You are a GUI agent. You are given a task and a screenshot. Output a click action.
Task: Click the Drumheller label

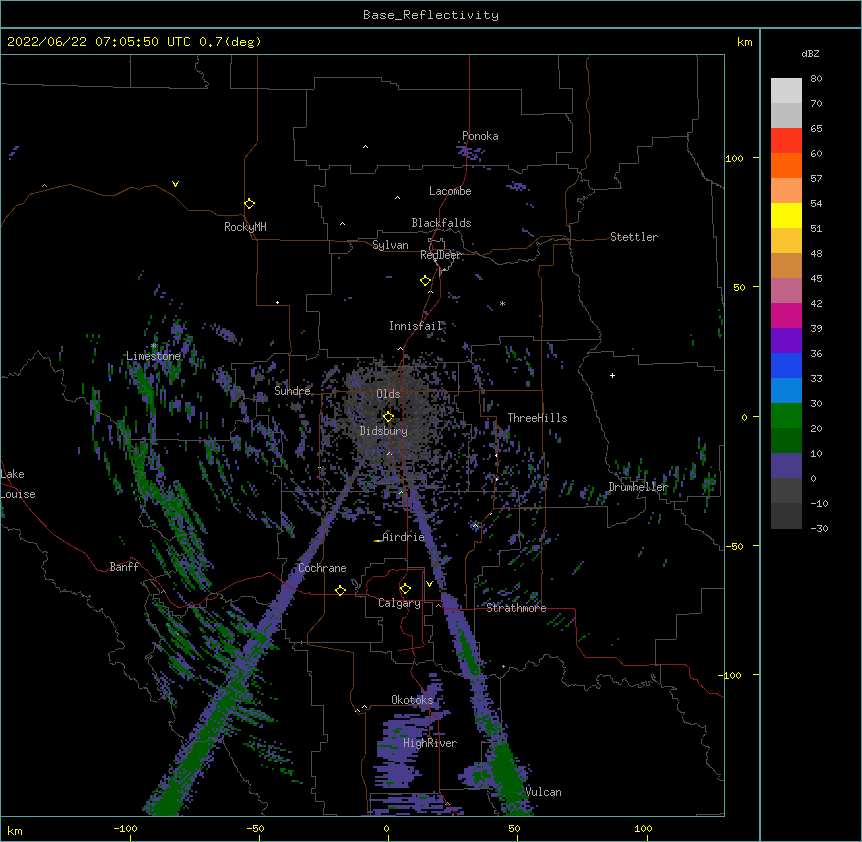pos(638,487)
